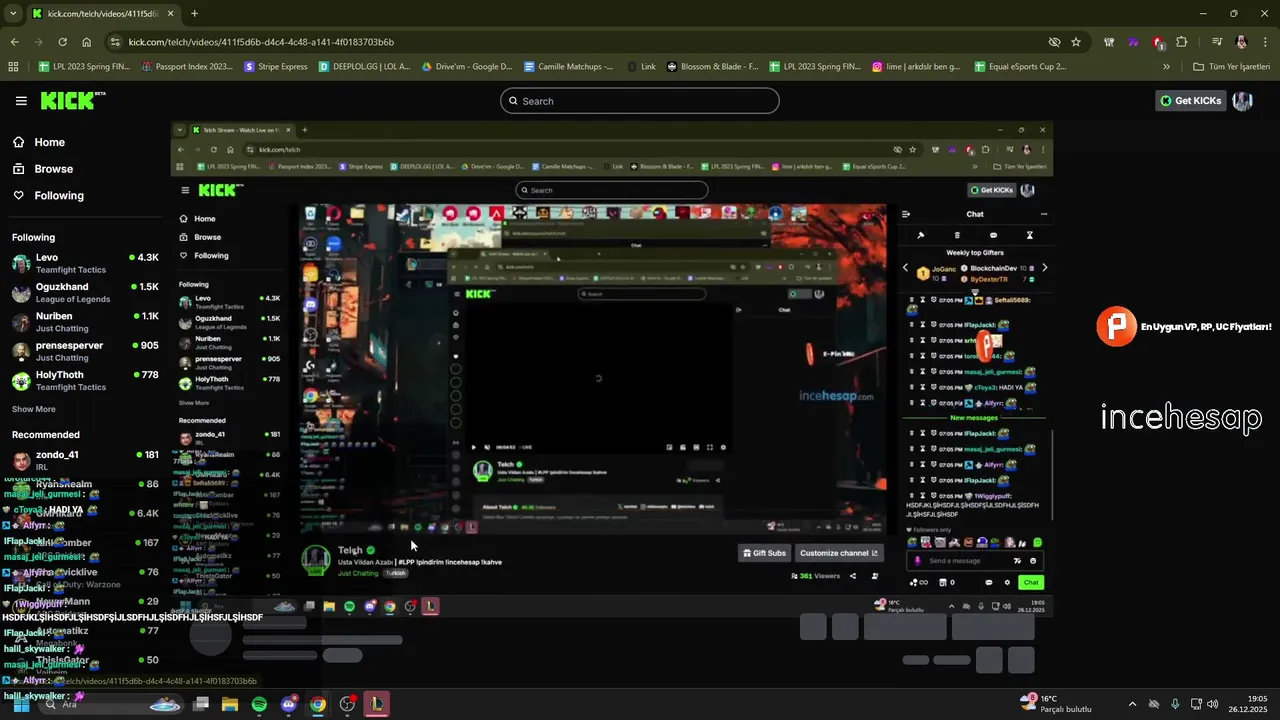1280x720 pixels.
Task: Reload the page in Chrome
Action: click(62, 42)
